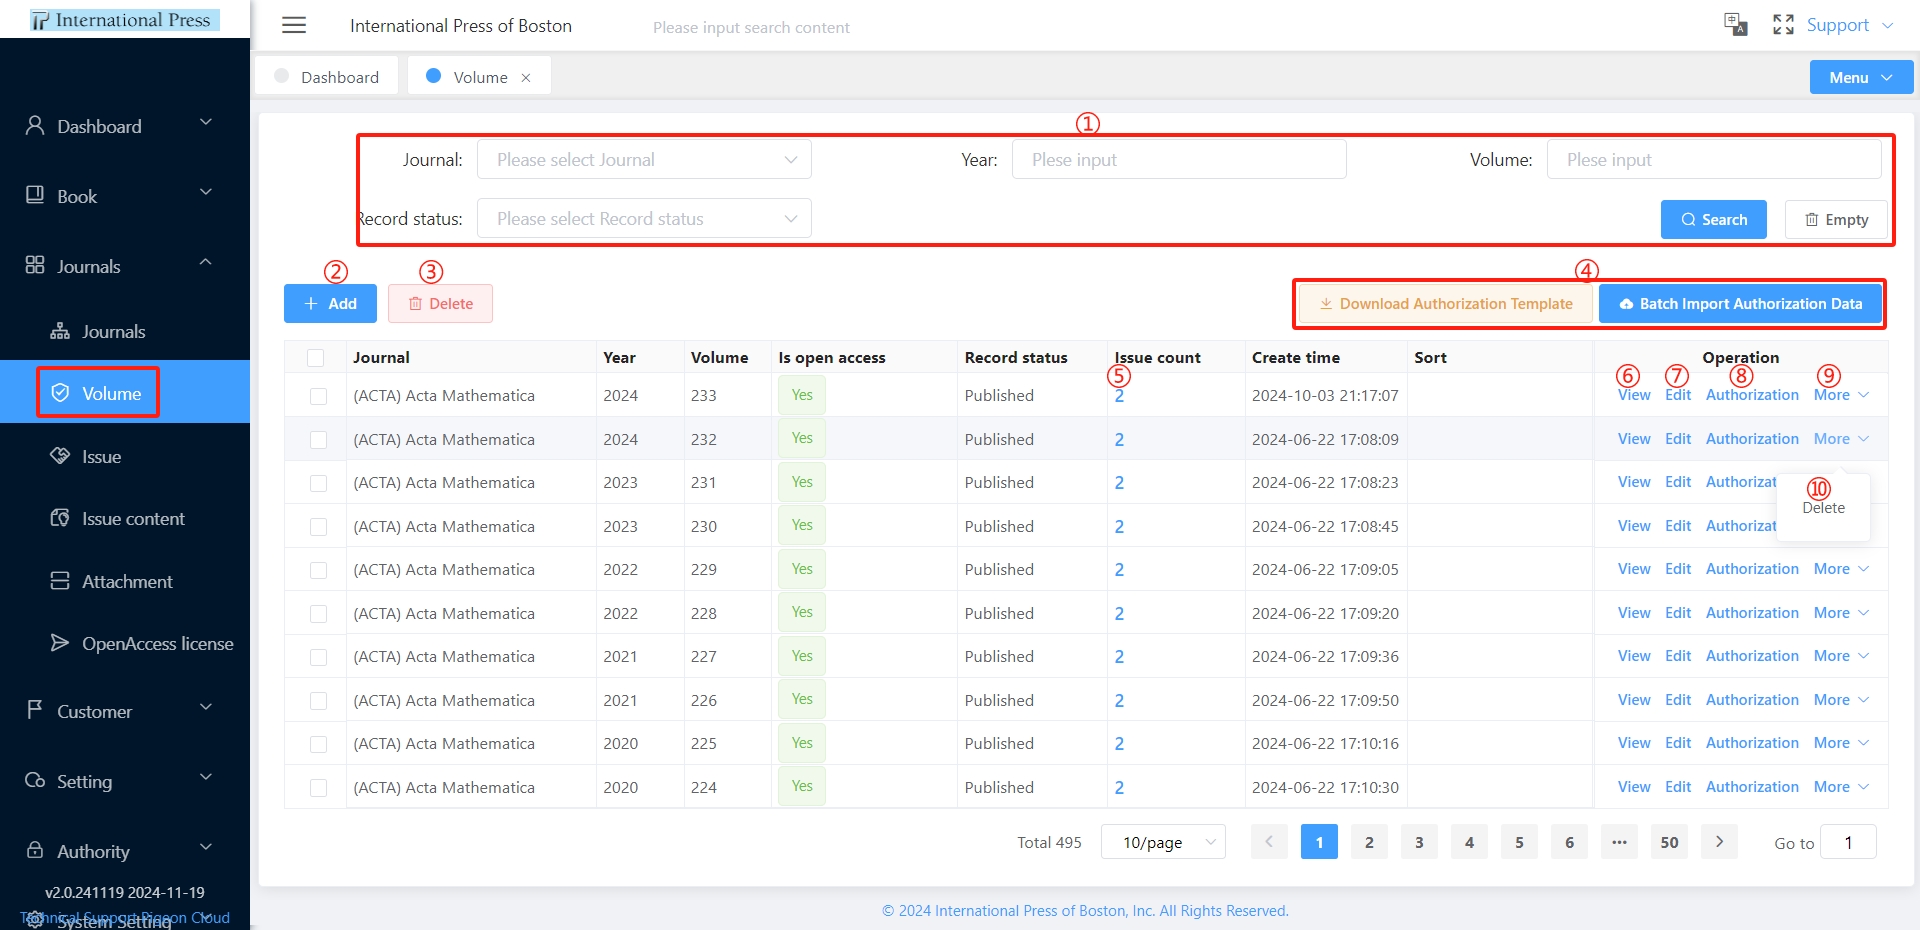Open Authorization for volume 226
1920x930 pixels.
click(x=1752, y=700)
